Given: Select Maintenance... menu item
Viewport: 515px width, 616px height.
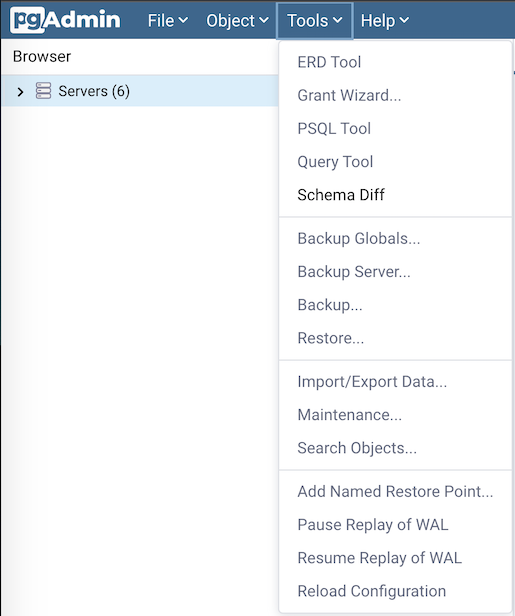Looking at the screenshot, I should [x=395, y=415].
